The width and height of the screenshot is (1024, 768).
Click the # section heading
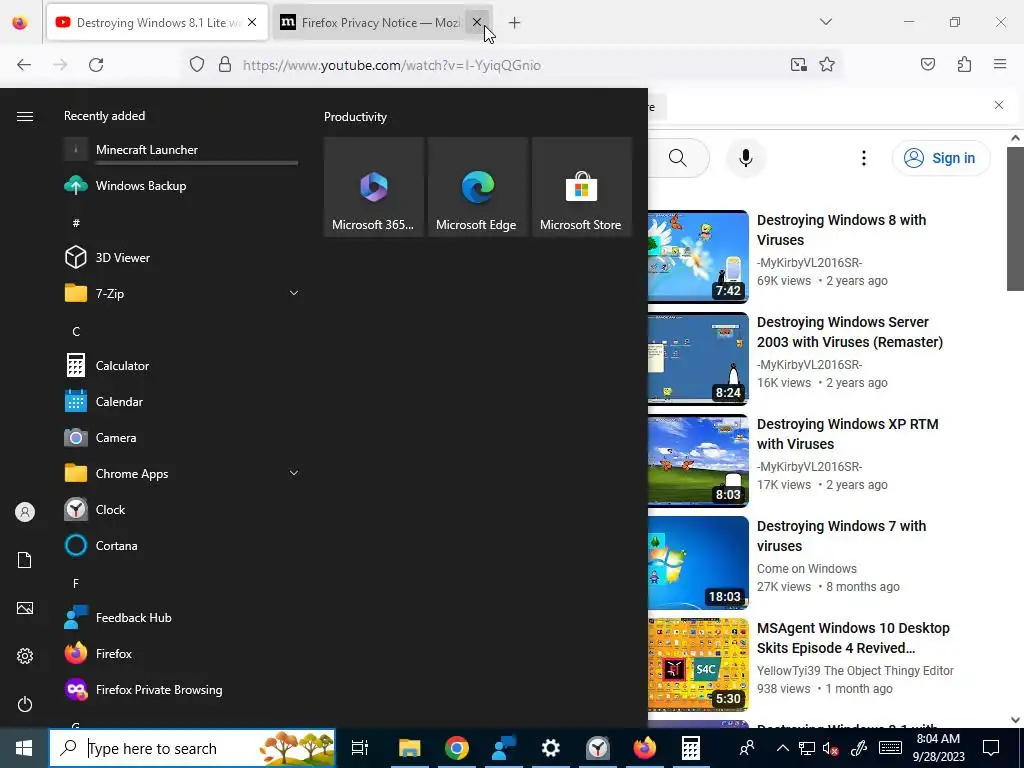76,223
